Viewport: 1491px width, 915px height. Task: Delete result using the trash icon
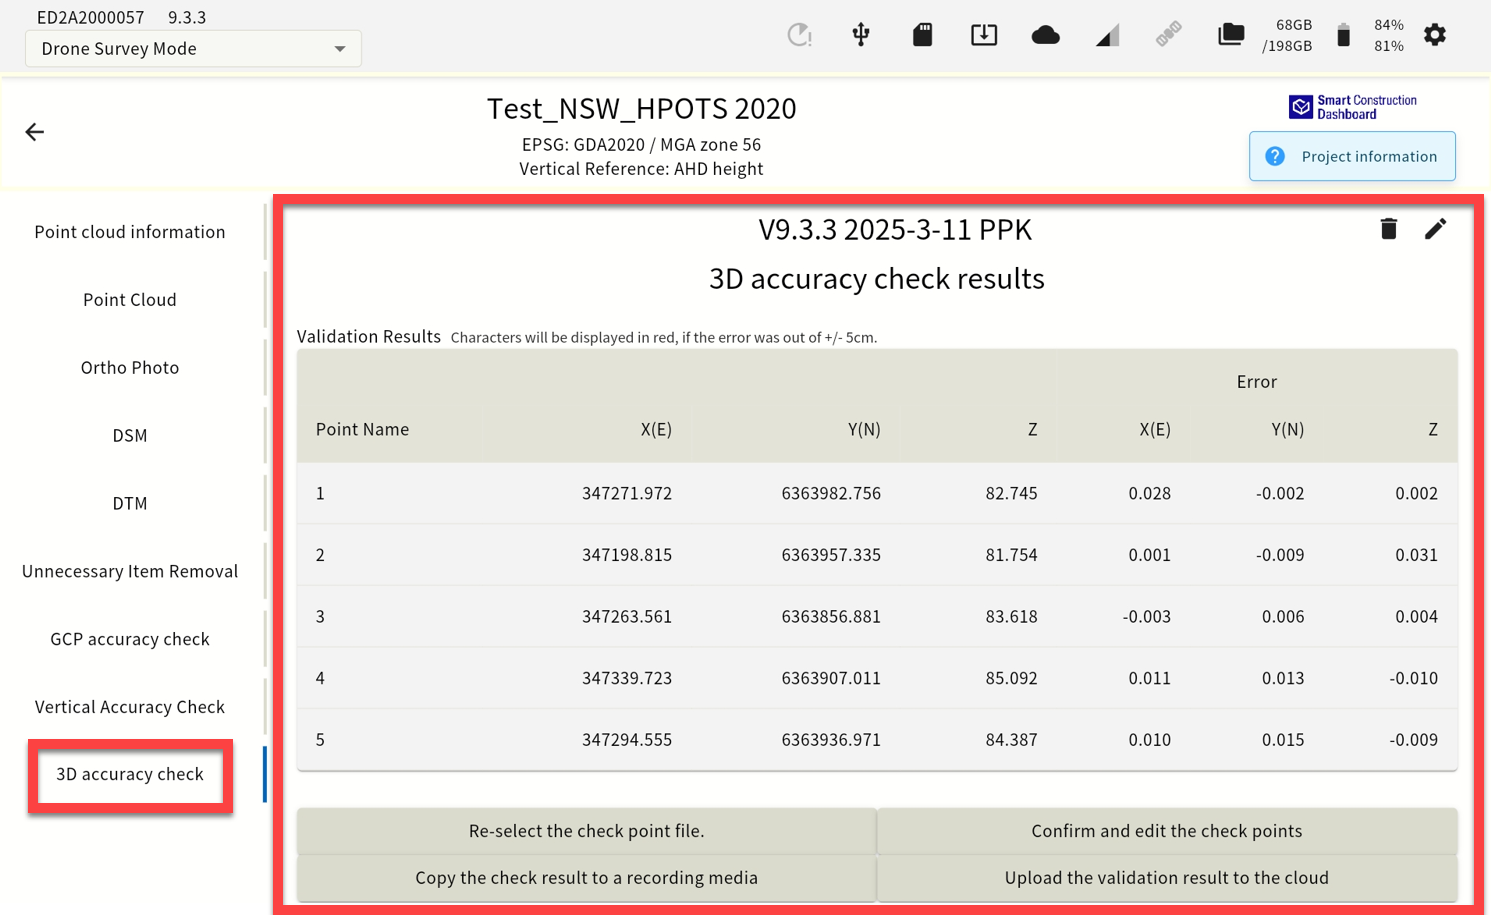point(1388,229)
